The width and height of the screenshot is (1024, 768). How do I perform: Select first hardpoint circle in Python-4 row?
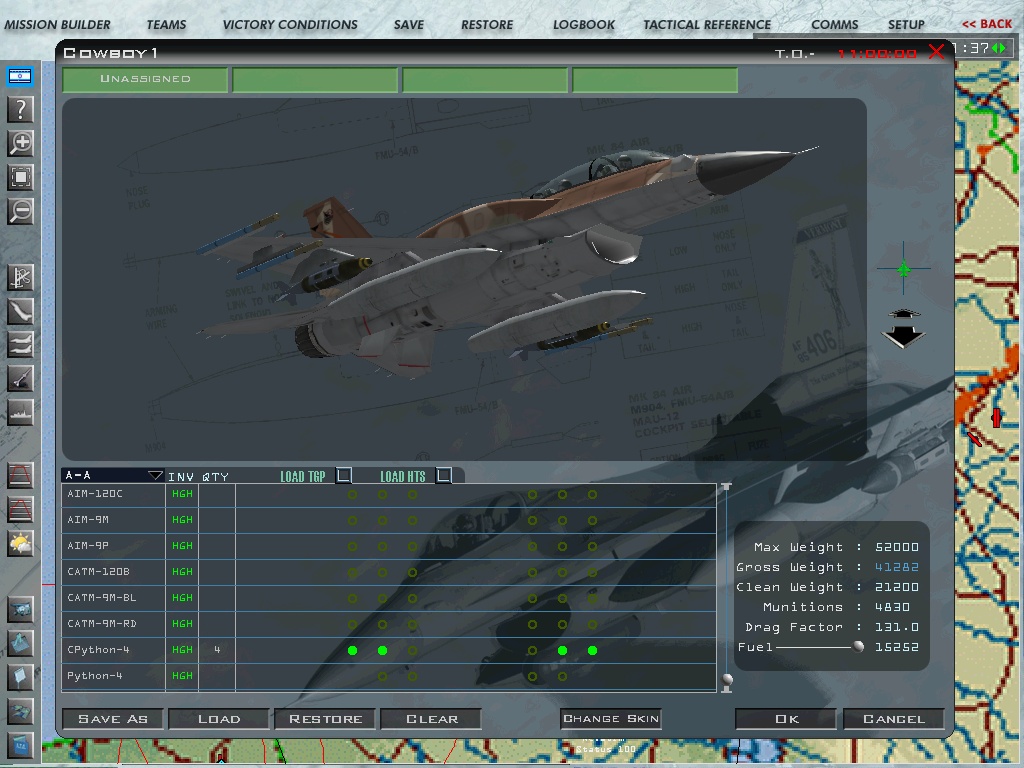pos(383,677)
